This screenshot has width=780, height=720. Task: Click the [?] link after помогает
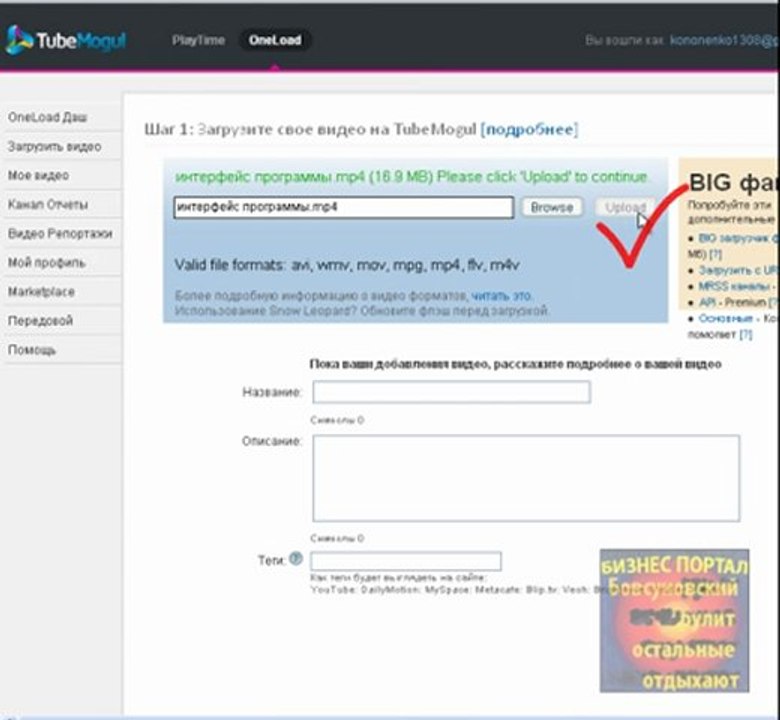coord(746,334)
